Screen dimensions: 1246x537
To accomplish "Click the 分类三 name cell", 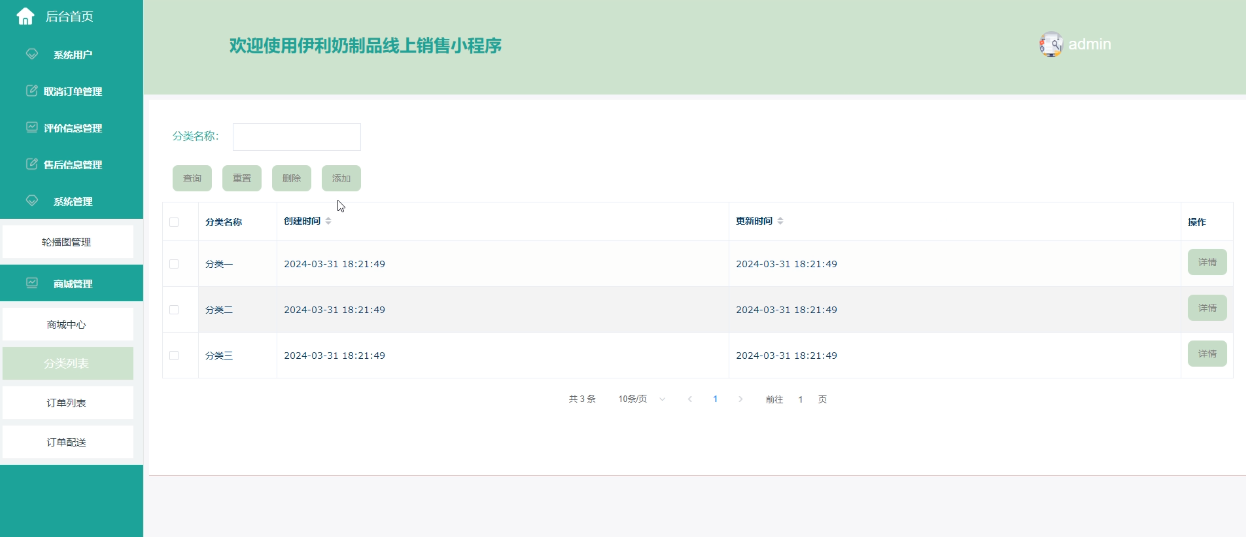I will pyautogui.click(x=237, y=355).
